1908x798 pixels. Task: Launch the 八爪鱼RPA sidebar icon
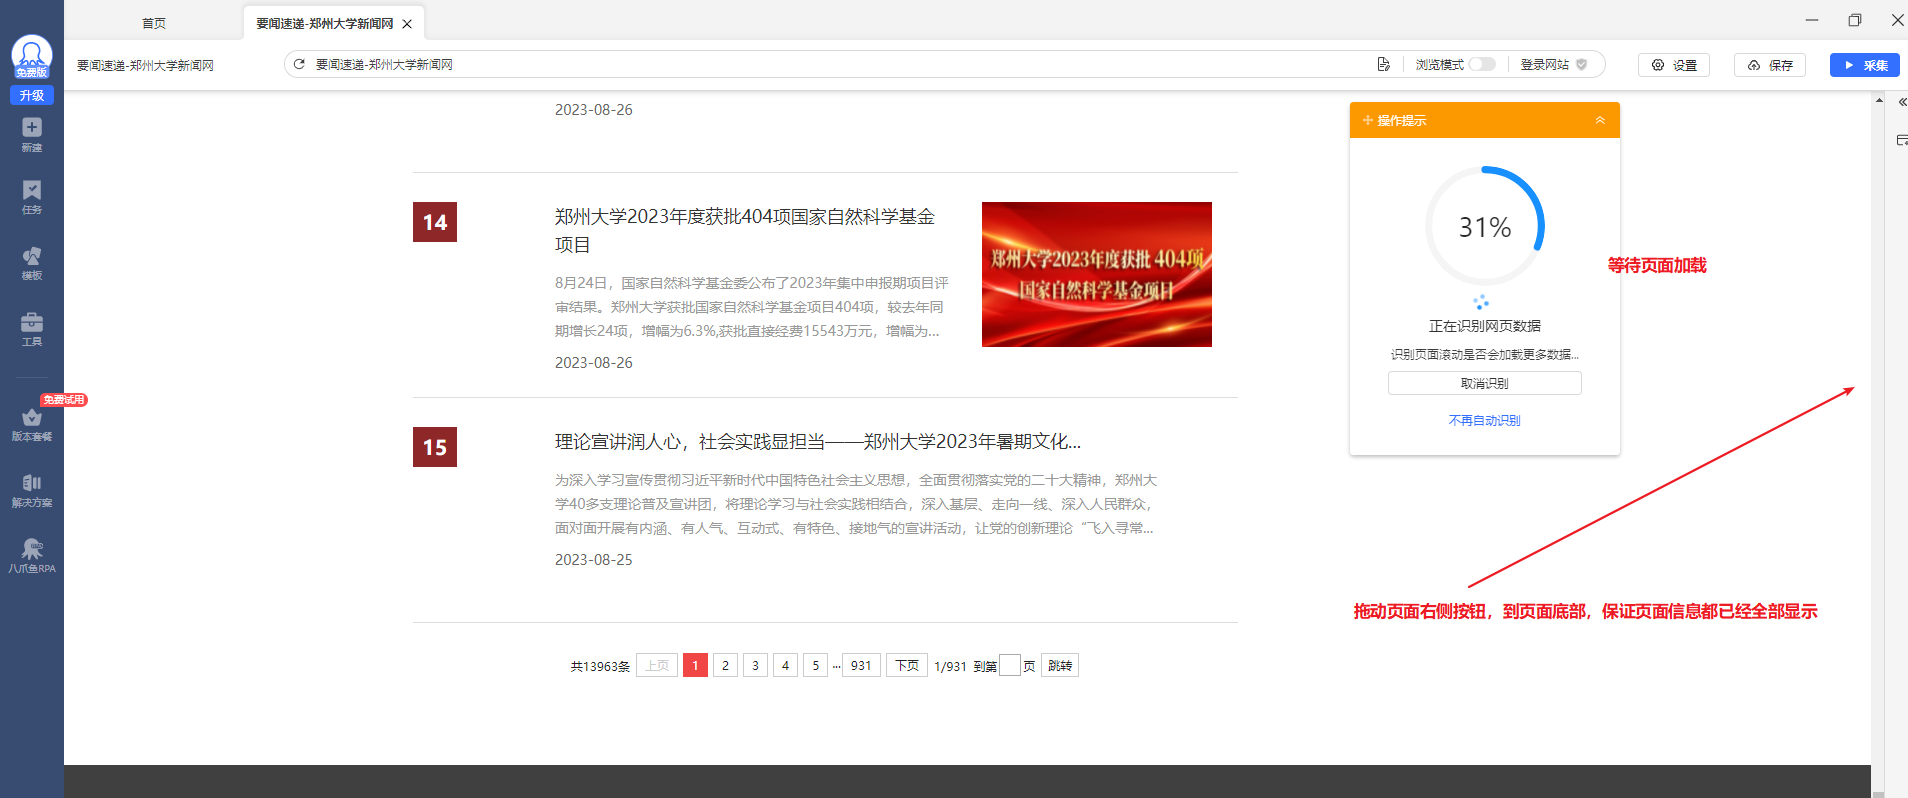click(32, 556)
